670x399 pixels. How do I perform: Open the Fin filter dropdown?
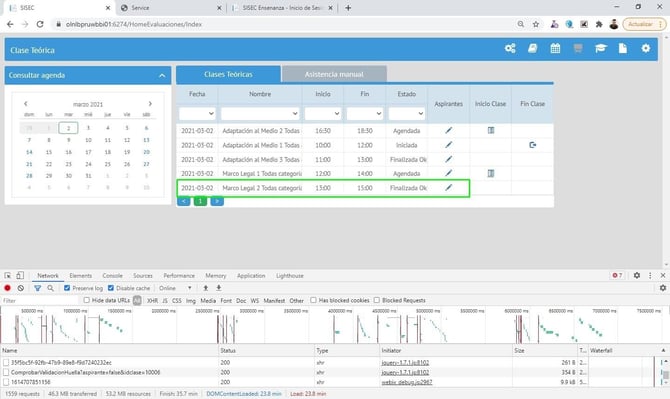[364, 113]
